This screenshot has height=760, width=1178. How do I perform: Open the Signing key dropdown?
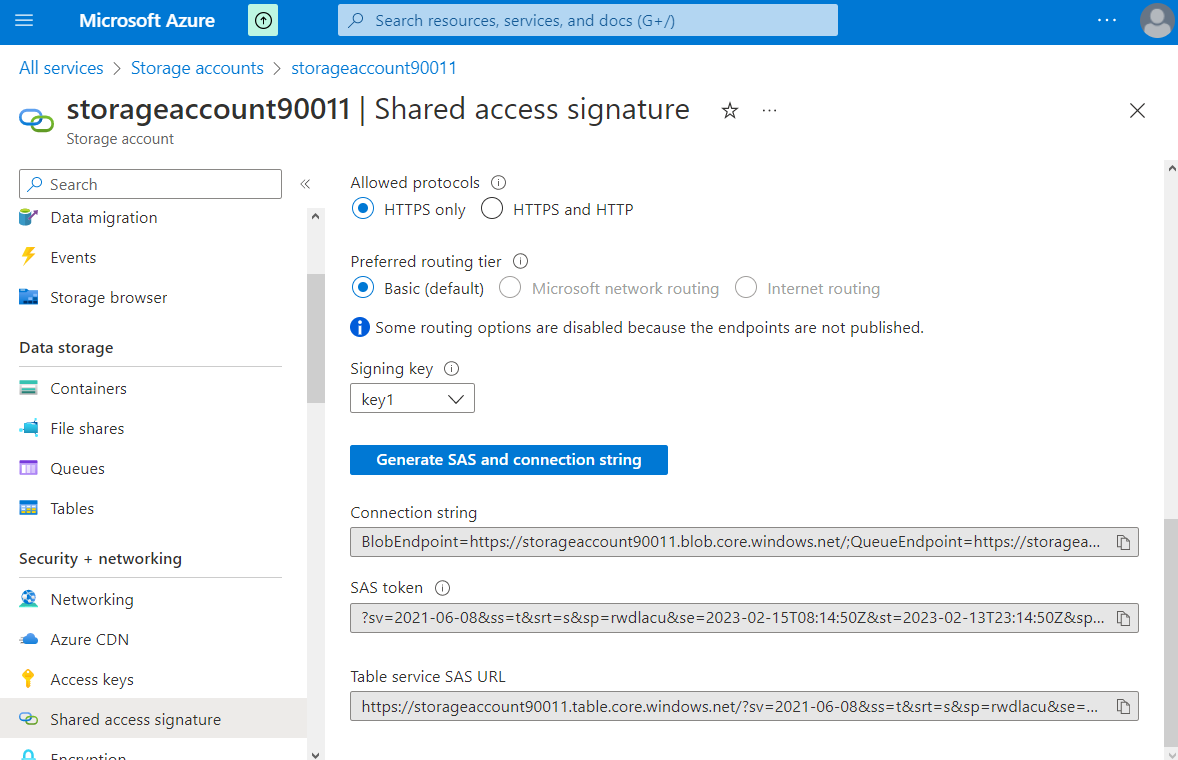[412, 399]
